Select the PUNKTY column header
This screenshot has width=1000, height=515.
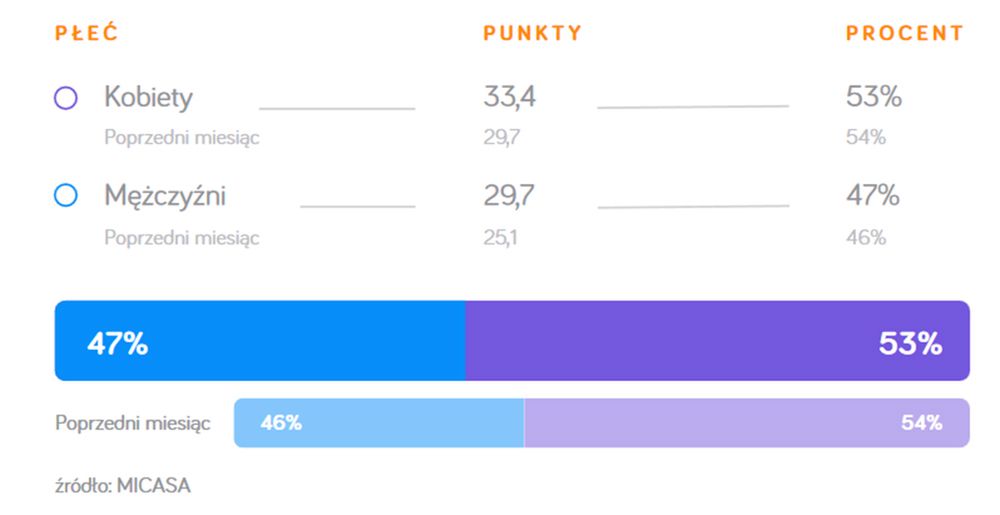(x=532, y=33)
